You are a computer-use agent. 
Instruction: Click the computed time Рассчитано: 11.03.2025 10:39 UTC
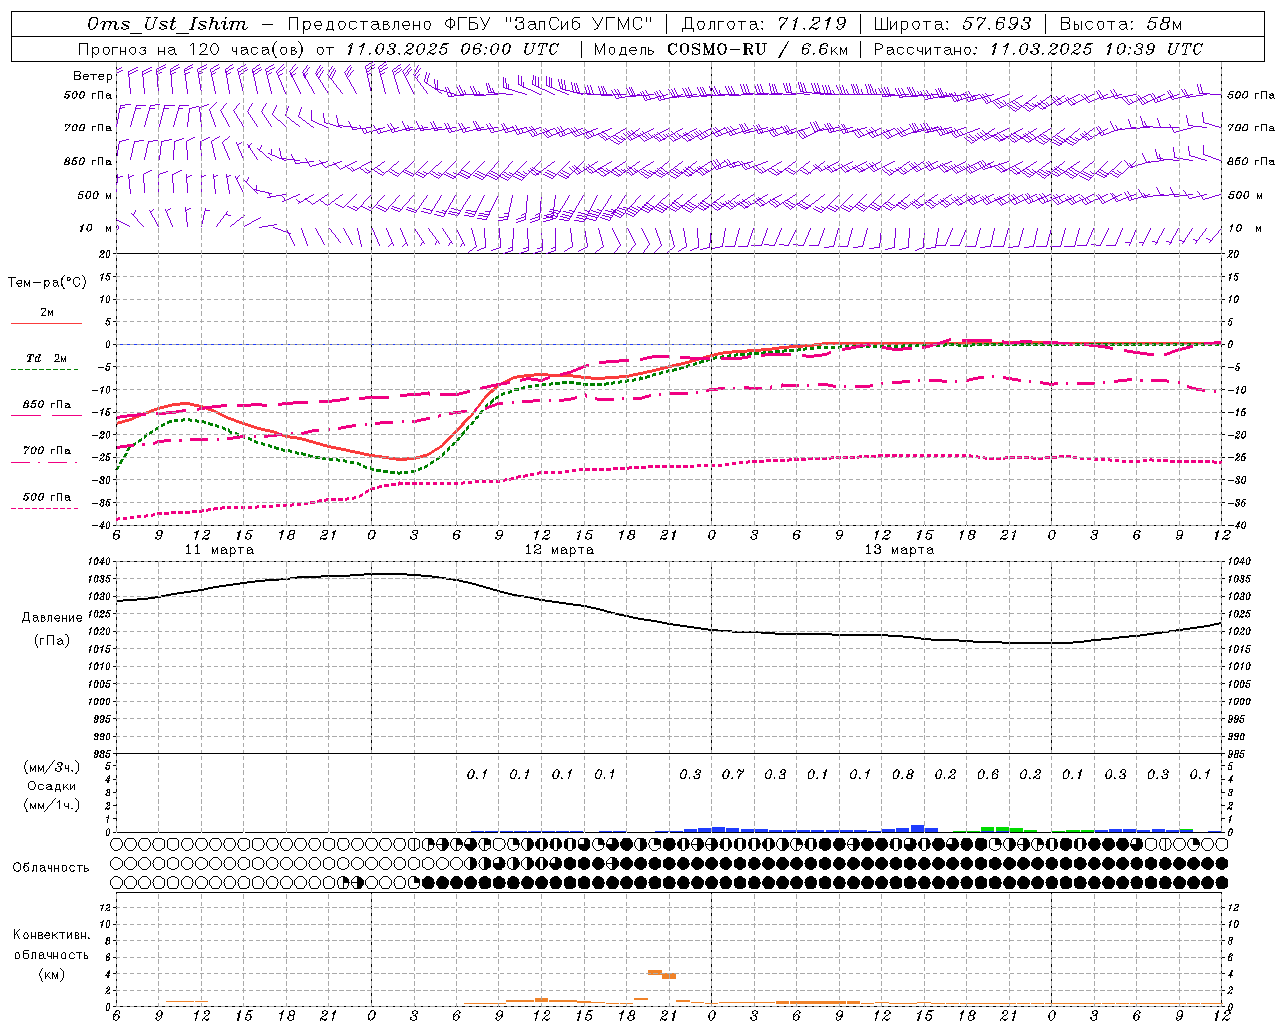1038,49
